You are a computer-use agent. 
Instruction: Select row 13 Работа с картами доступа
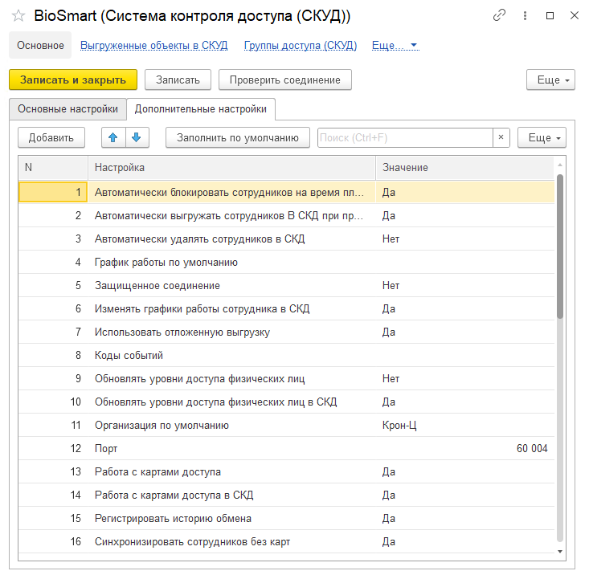pyautogui.click(x=286, y=472)
